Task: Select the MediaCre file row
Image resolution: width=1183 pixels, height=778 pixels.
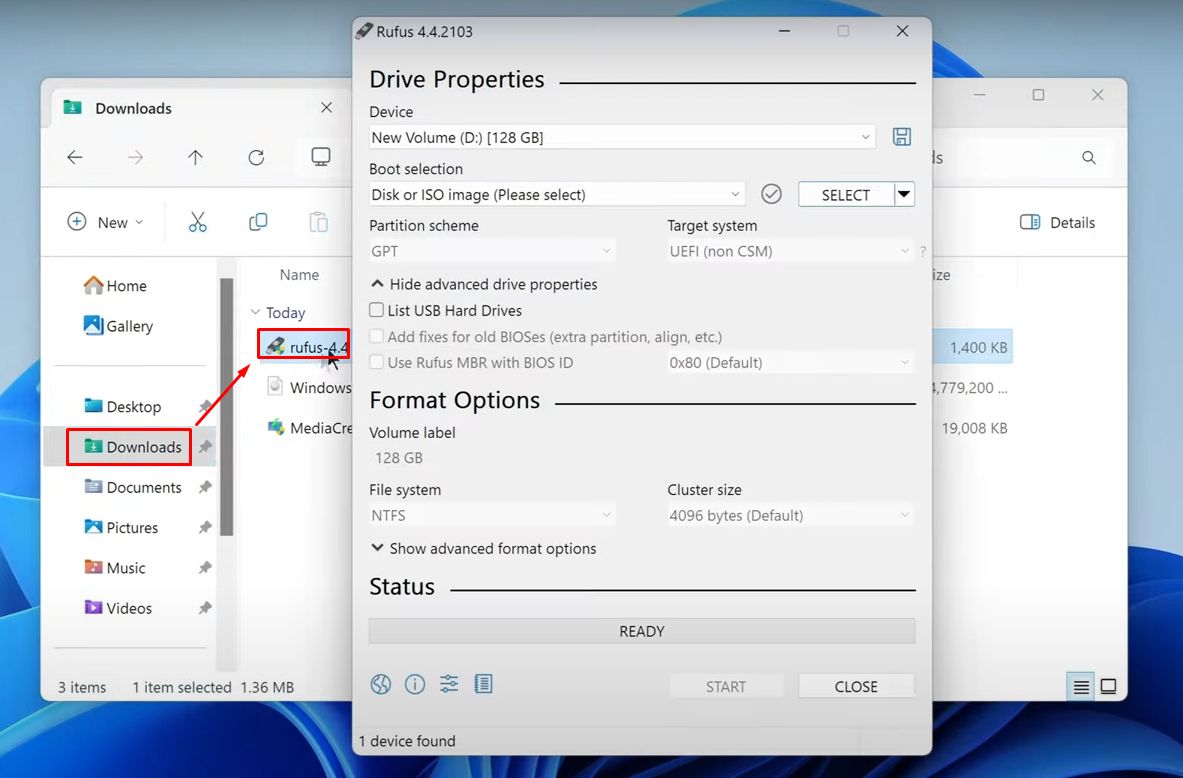Action: (309, 428)
